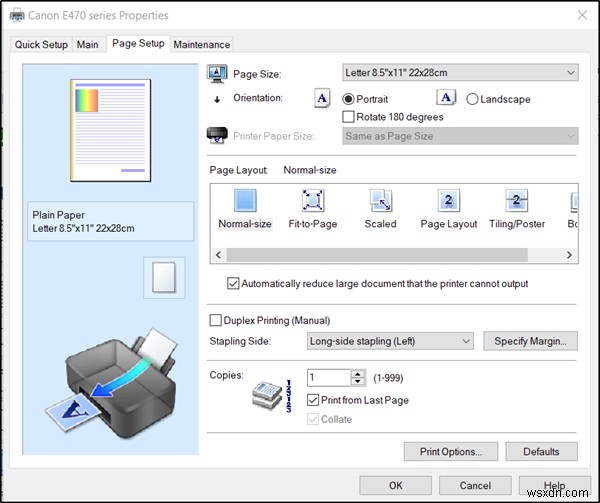Close the Canon E470 Properties window

tap(582, 15)
